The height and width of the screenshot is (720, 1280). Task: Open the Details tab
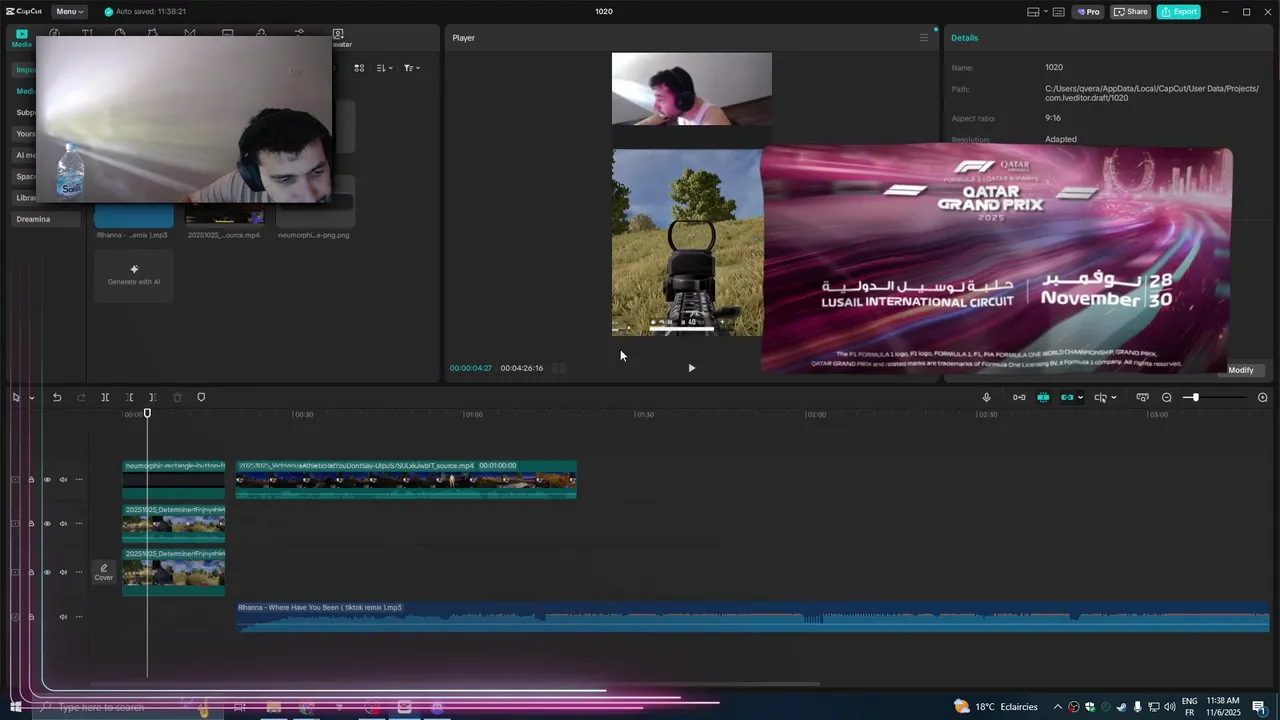click(x=965, y=38)
